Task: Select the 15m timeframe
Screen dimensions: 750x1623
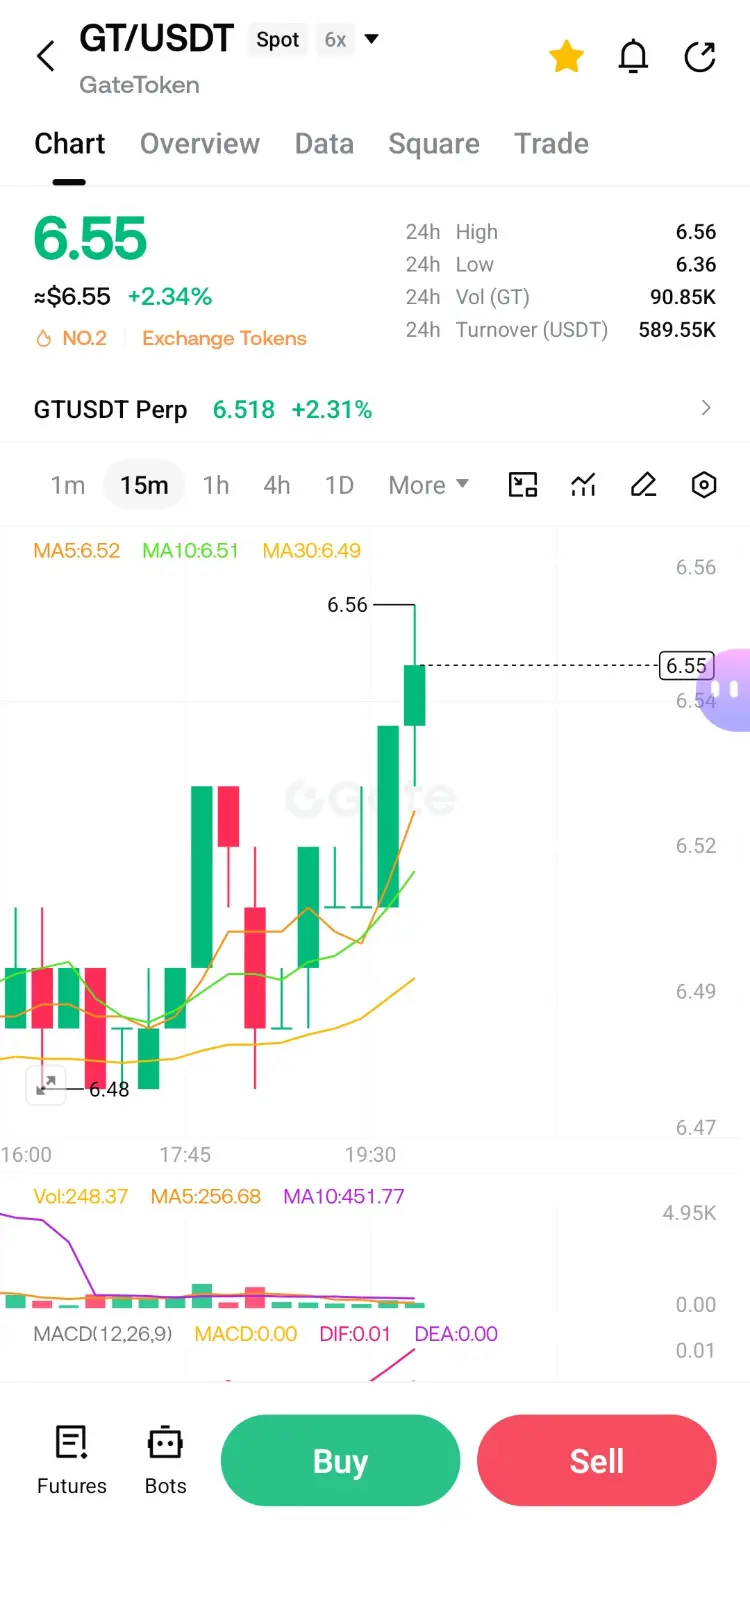Action: (x=144, y=485)
